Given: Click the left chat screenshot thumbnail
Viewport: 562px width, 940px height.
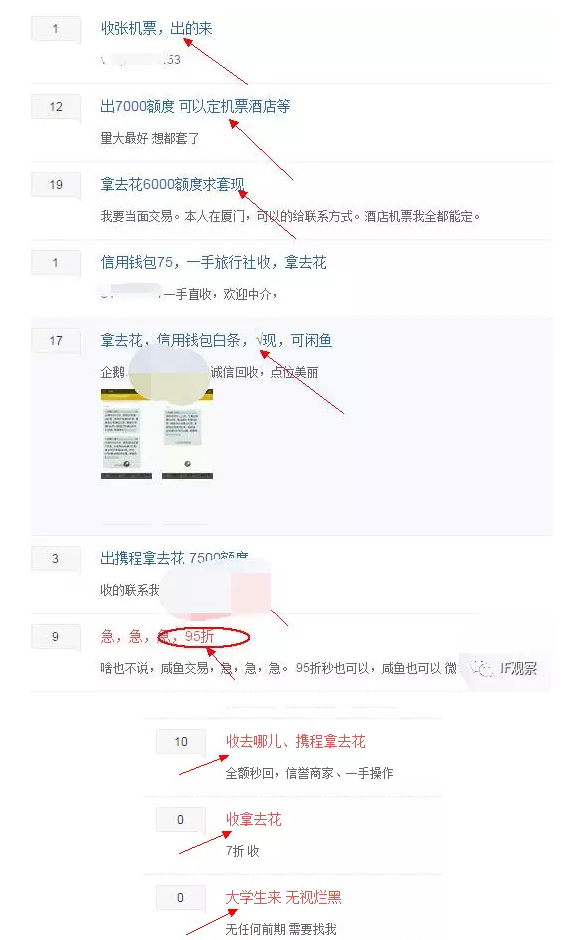Looking at the screenshot, I should click(x=126, y=433).
